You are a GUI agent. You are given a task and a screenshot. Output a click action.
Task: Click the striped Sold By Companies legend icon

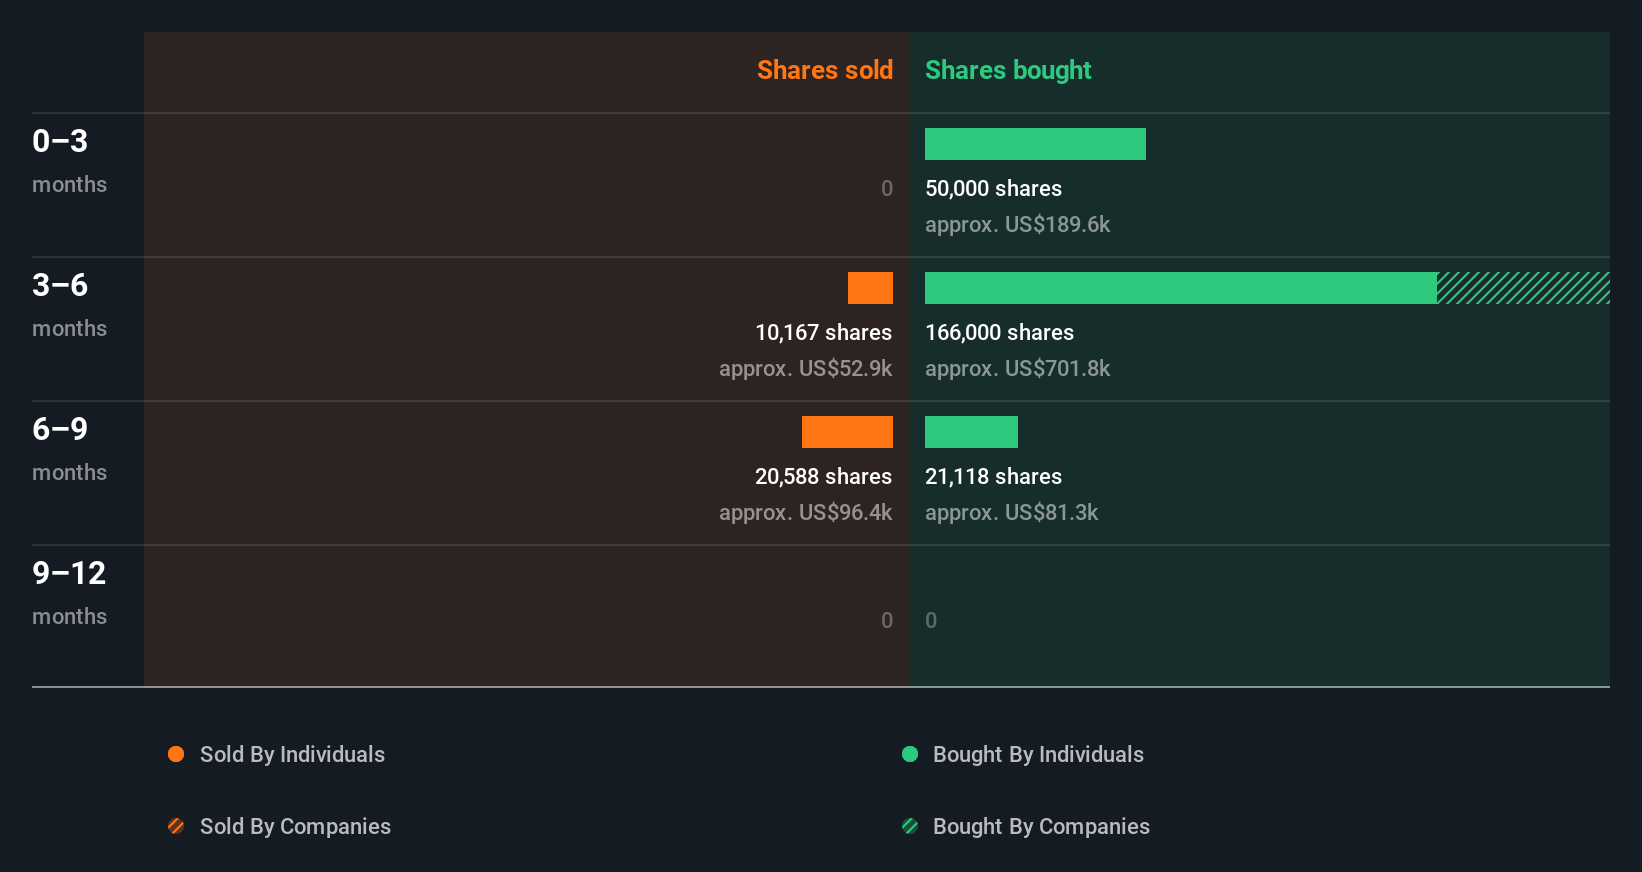[x=176, y=826]
